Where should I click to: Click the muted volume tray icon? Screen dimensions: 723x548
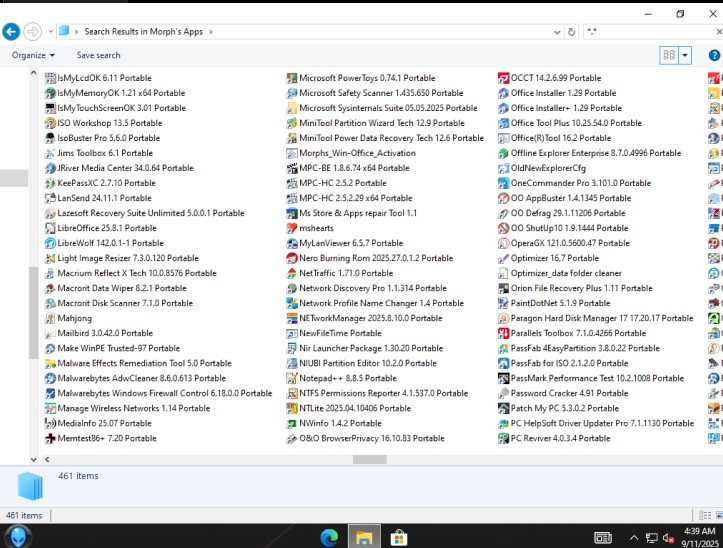click(668, 538)
